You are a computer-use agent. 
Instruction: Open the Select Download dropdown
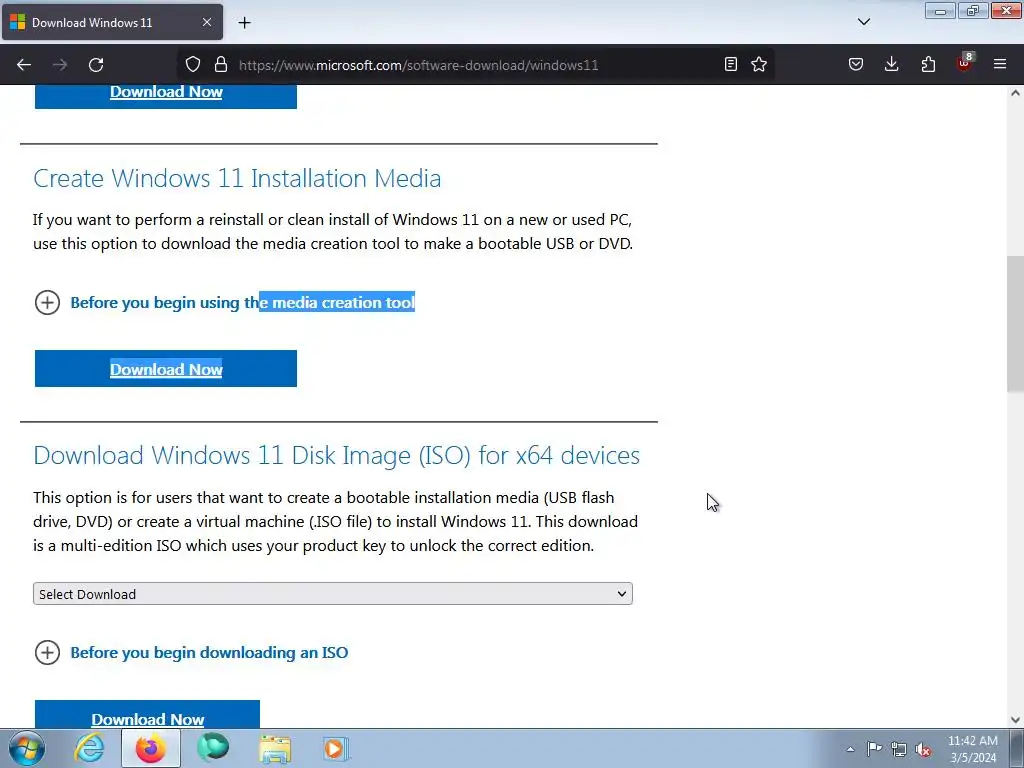(x=332, y=594)
